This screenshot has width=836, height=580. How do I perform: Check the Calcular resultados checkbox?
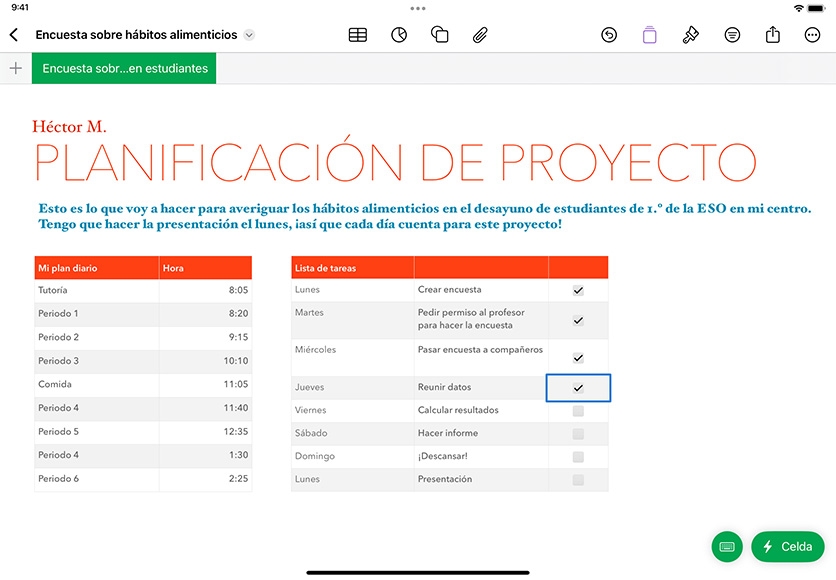click(578, 410)
